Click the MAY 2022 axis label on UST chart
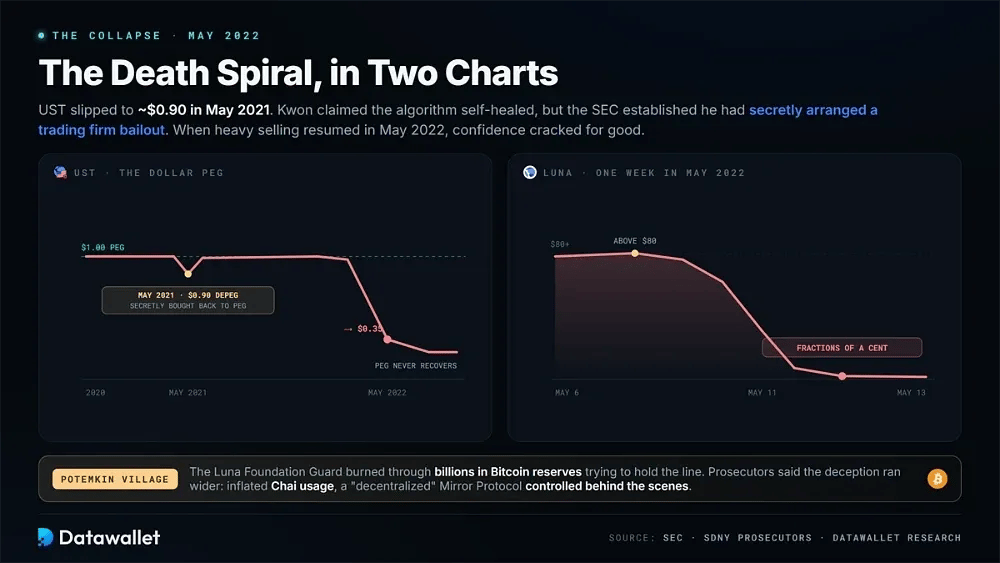Screen dimensions: 1000x563 387,393
